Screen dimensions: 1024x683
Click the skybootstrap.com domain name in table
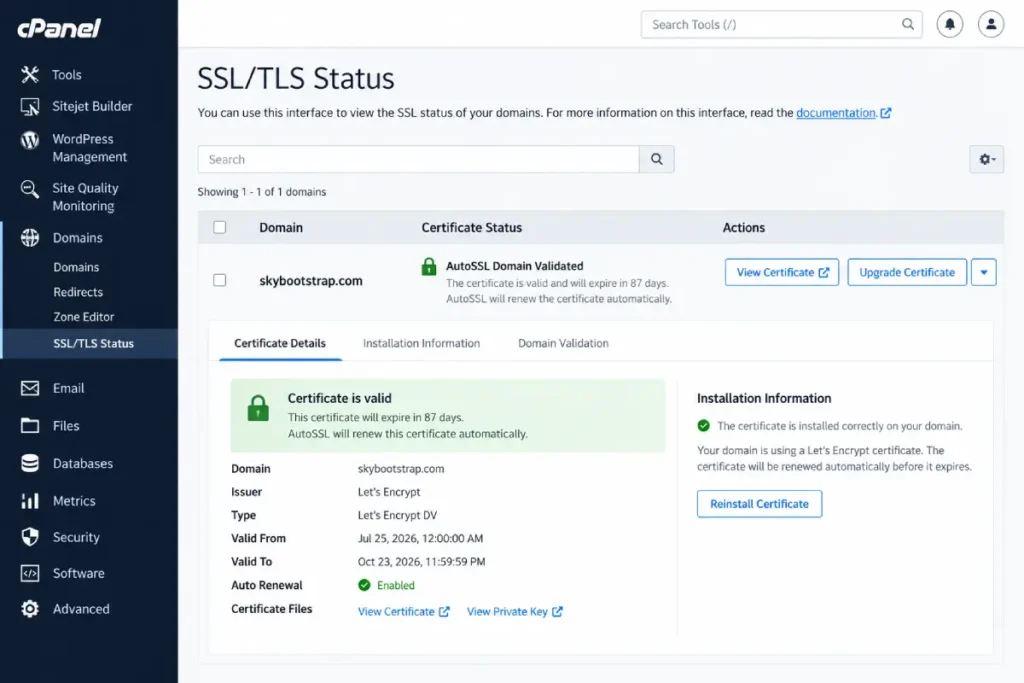[311, 281]
